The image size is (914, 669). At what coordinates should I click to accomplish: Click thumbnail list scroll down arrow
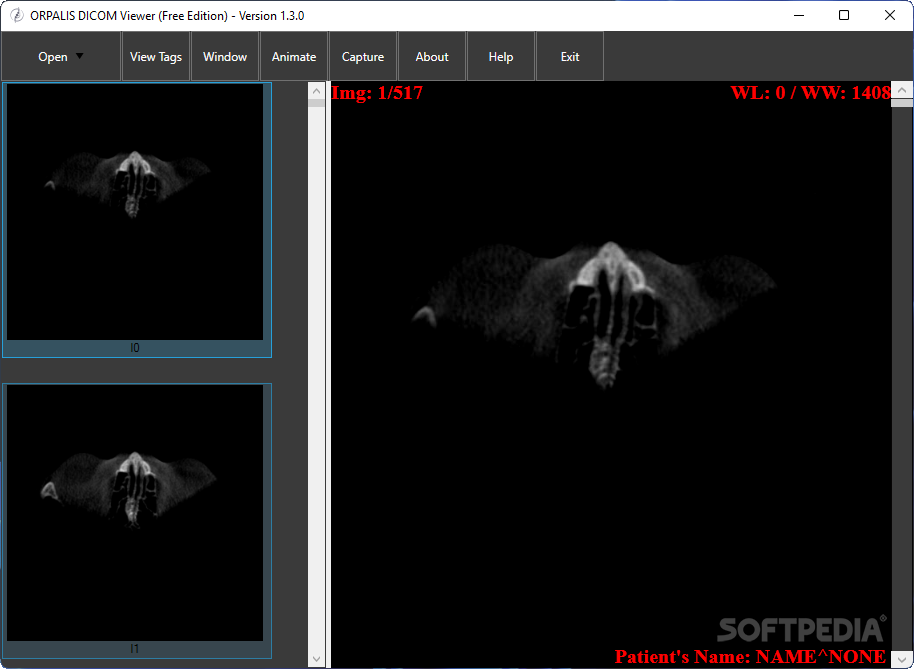click(317, 659)
